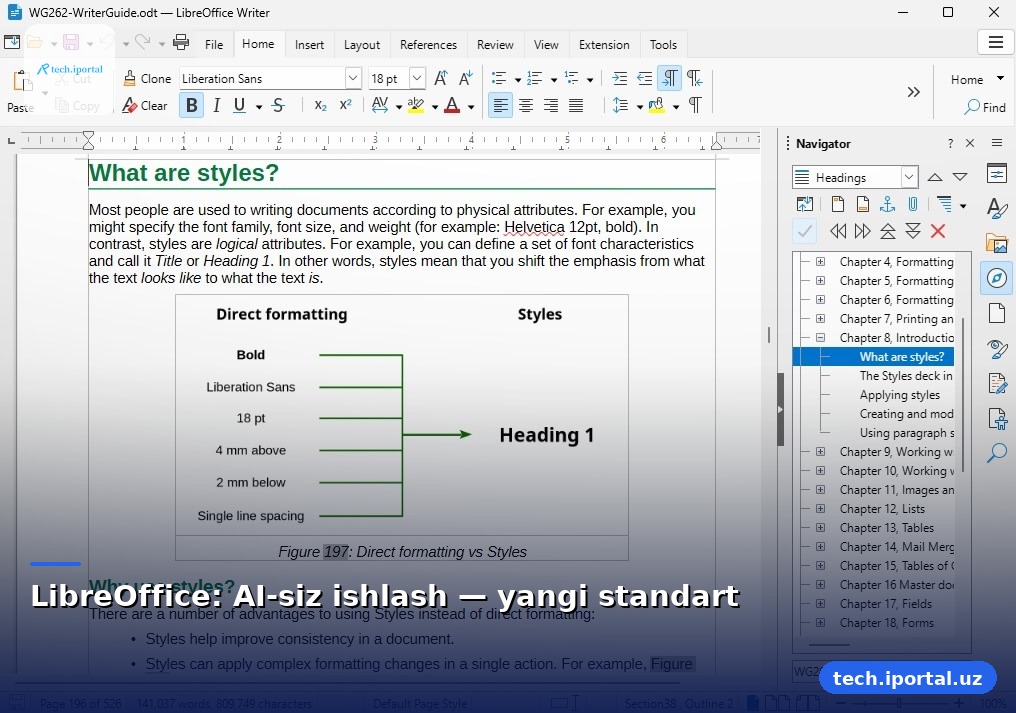This screenshot has width=1016, height=713.
Task: Open the hamburger menu button
Action: 996,43
